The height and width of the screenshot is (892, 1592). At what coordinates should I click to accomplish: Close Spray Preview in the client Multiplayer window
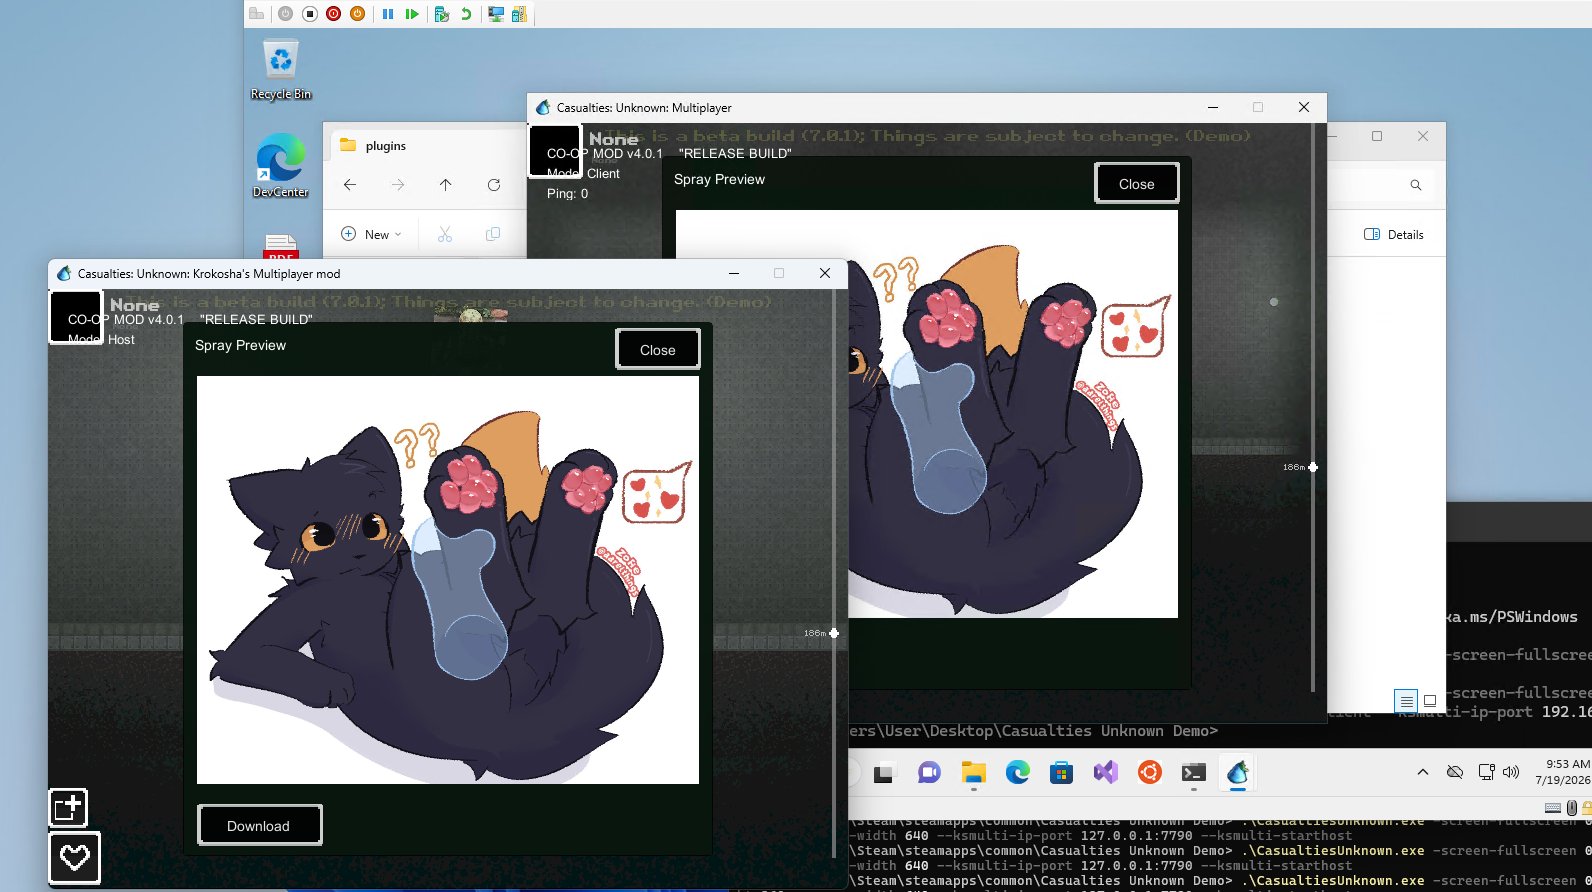coord(1137,183)
